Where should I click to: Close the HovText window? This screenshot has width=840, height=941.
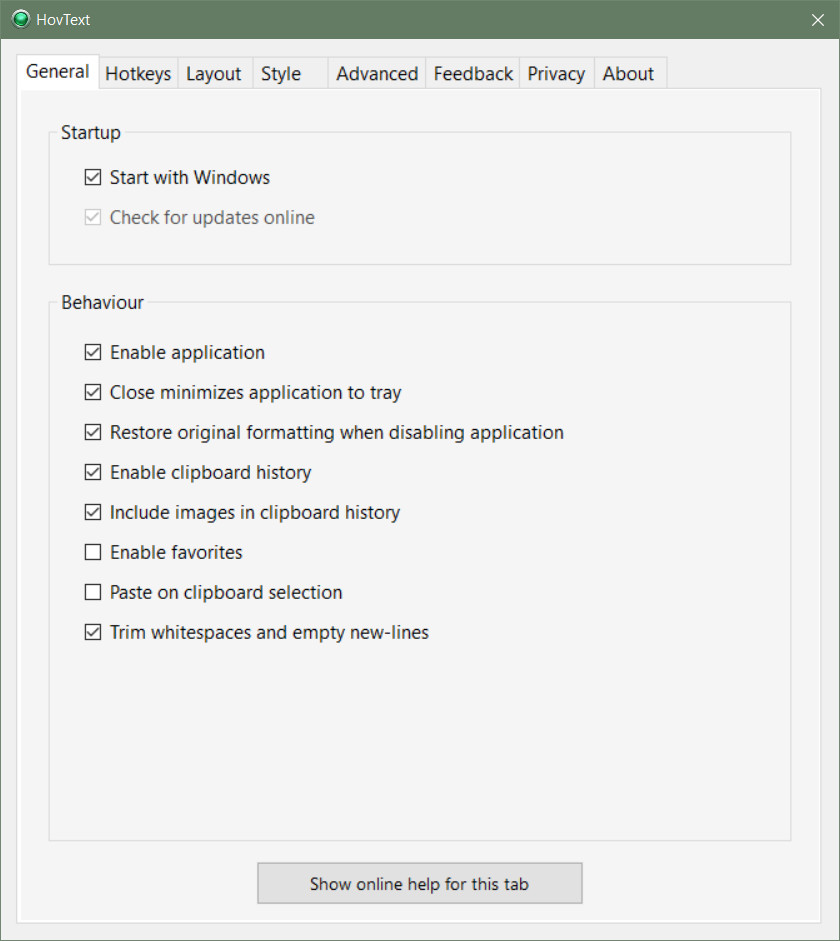point(817,20)
